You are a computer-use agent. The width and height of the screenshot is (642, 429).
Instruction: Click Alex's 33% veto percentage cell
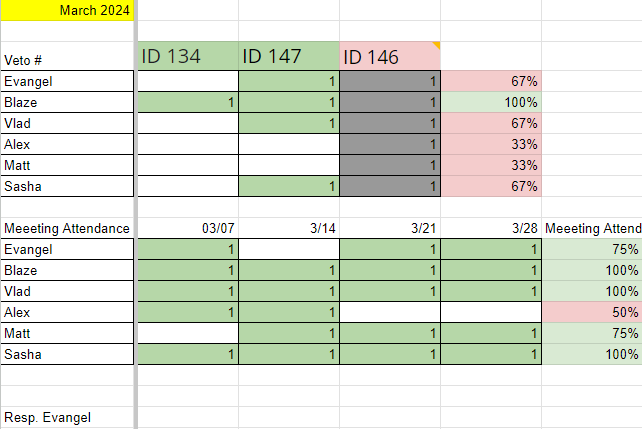491,144
